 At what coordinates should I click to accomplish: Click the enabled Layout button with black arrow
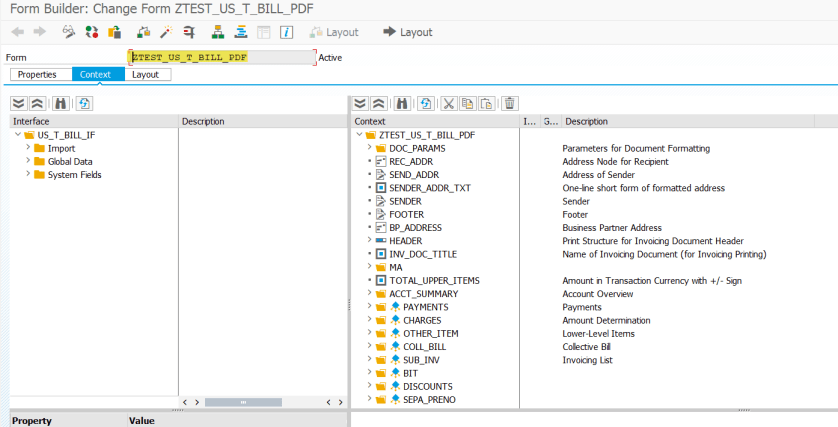pos(408,32)
